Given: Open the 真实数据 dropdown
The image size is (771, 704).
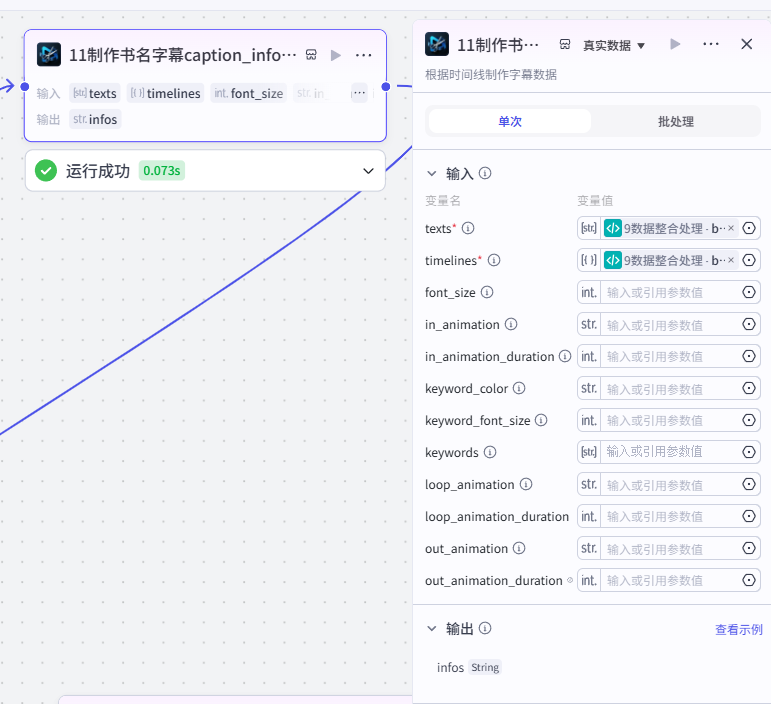Looking at the screenshot, I should coord(614,46).
